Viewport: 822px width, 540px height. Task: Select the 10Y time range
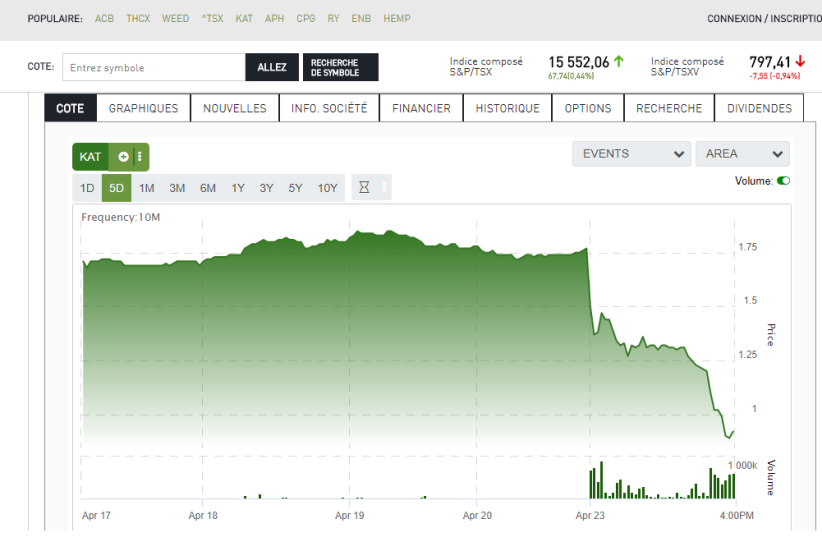[327, 188]
